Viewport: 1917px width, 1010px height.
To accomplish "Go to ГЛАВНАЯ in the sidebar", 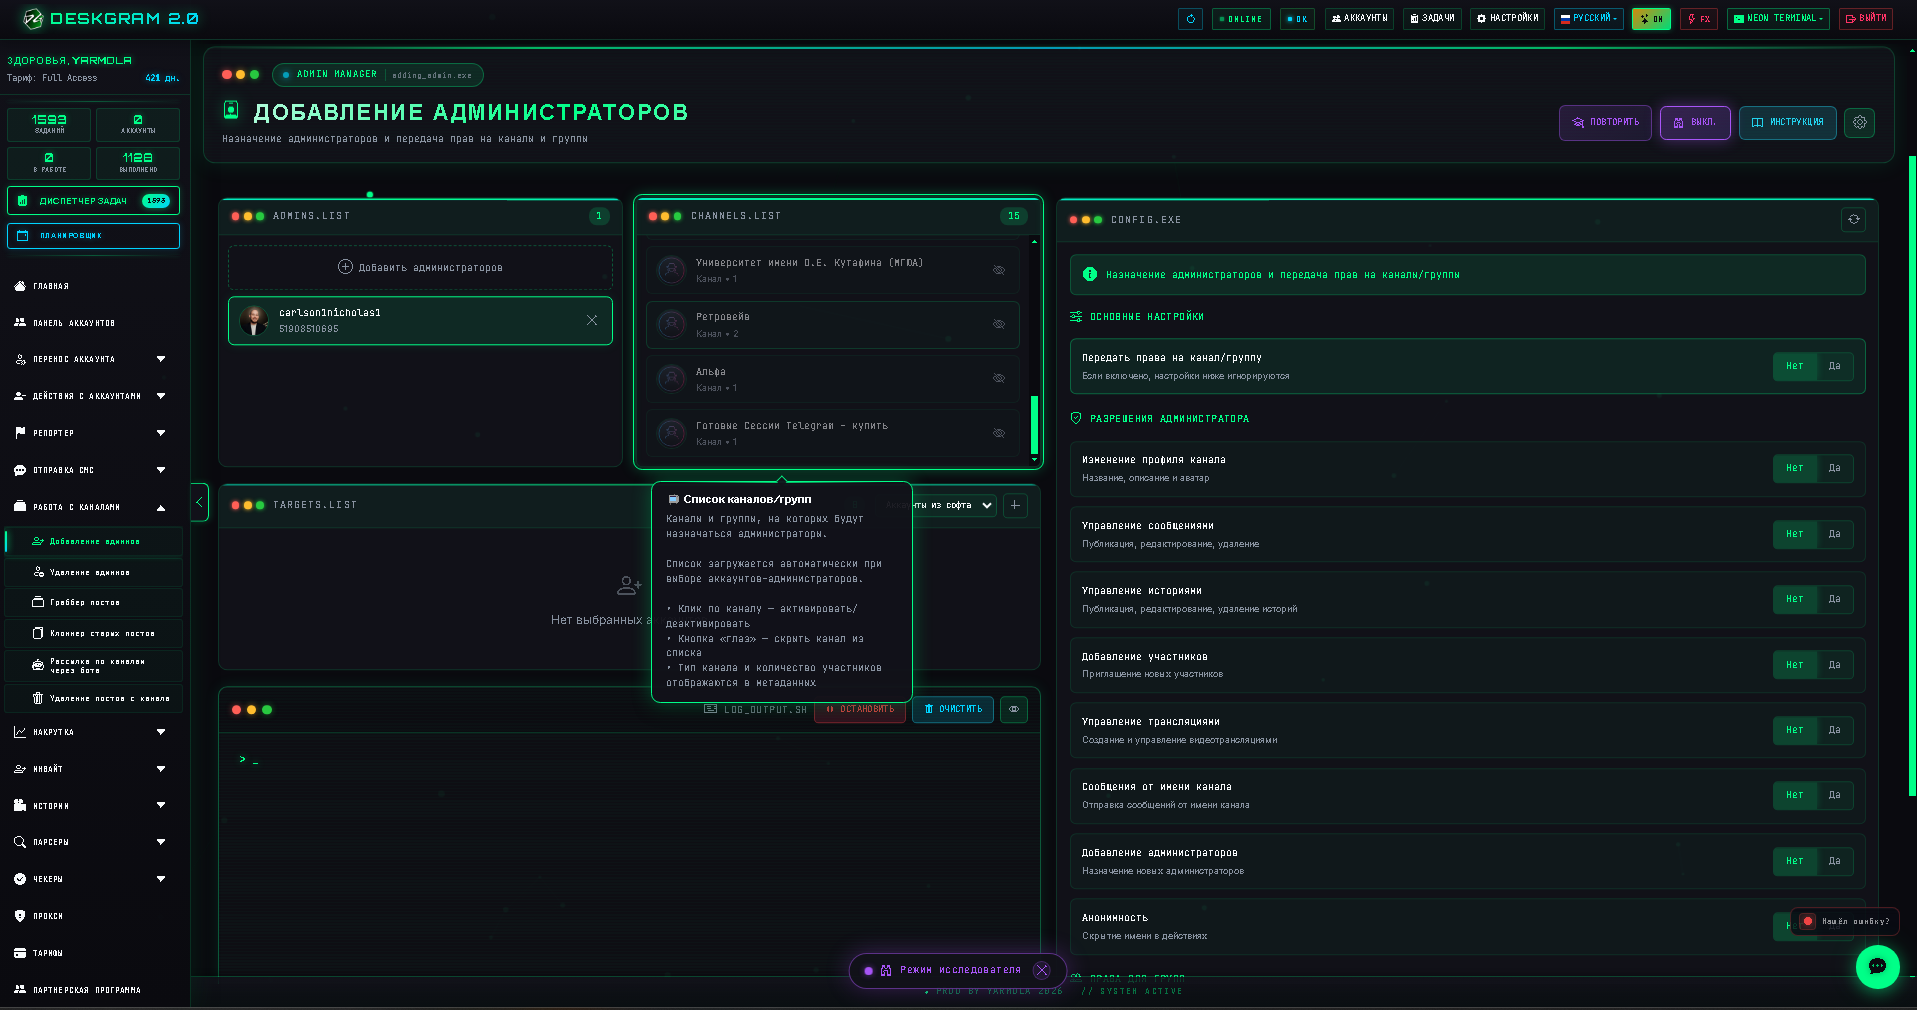I will tap(90, 286).
